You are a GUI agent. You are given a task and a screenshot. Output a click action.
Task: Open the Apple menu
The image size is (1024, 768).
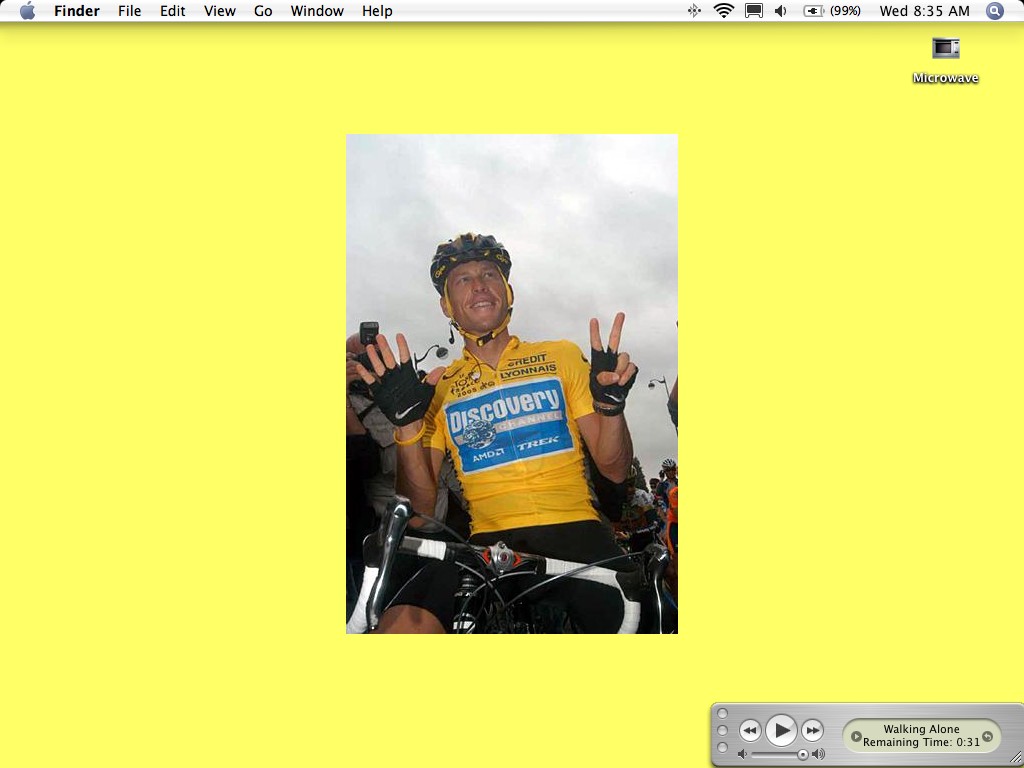click(27, 10)
